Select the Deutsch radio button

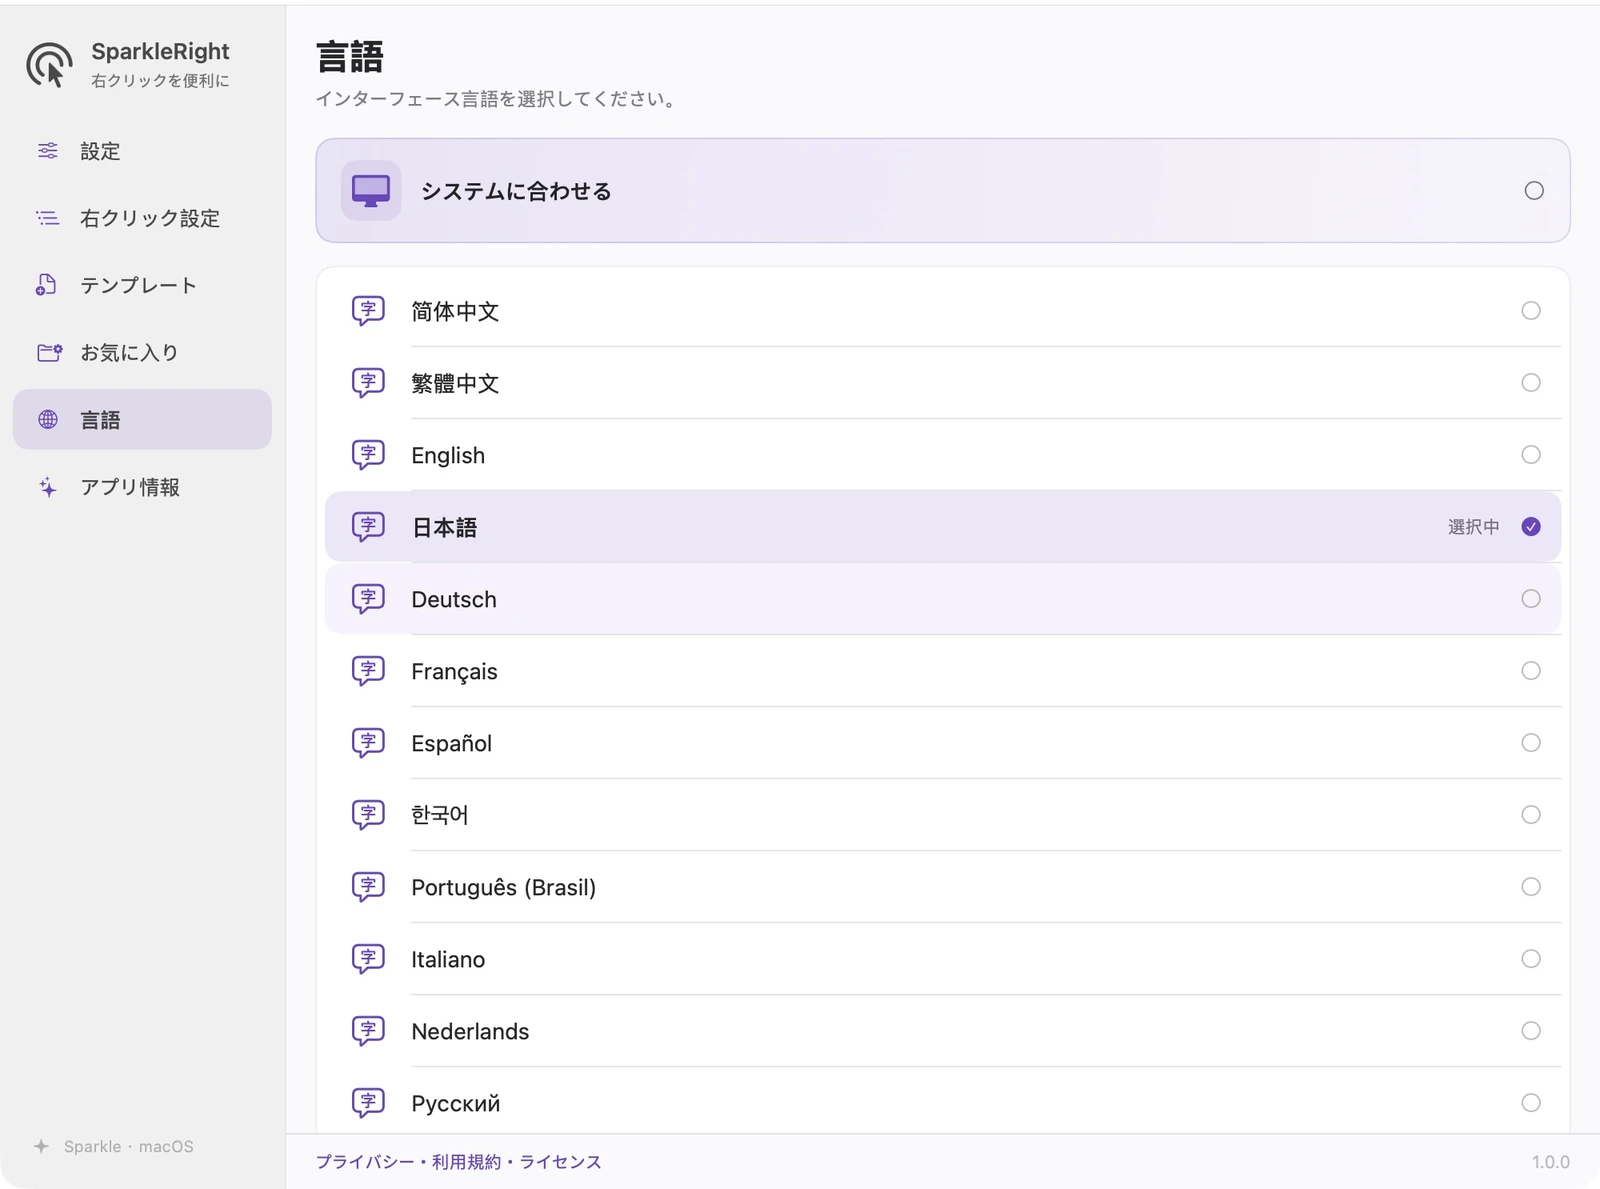(x=1531, y=599)
